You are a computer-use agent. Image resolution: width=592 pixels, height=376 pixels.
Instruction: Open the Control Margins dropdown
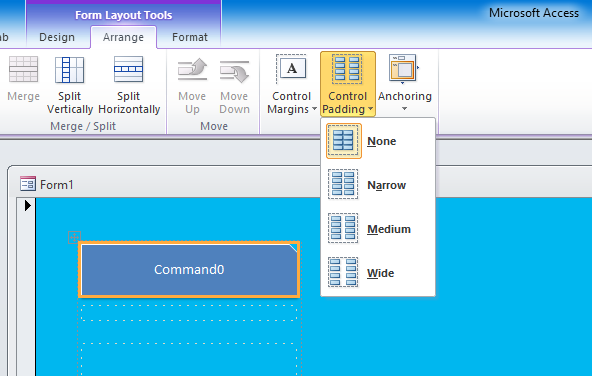tap(291, 84)
